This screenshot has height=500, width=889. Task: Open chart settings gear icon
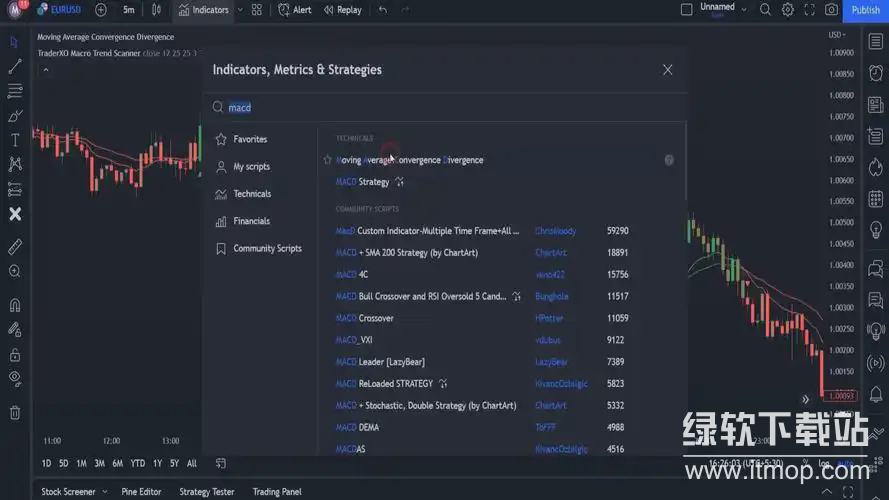pos(788,10)
